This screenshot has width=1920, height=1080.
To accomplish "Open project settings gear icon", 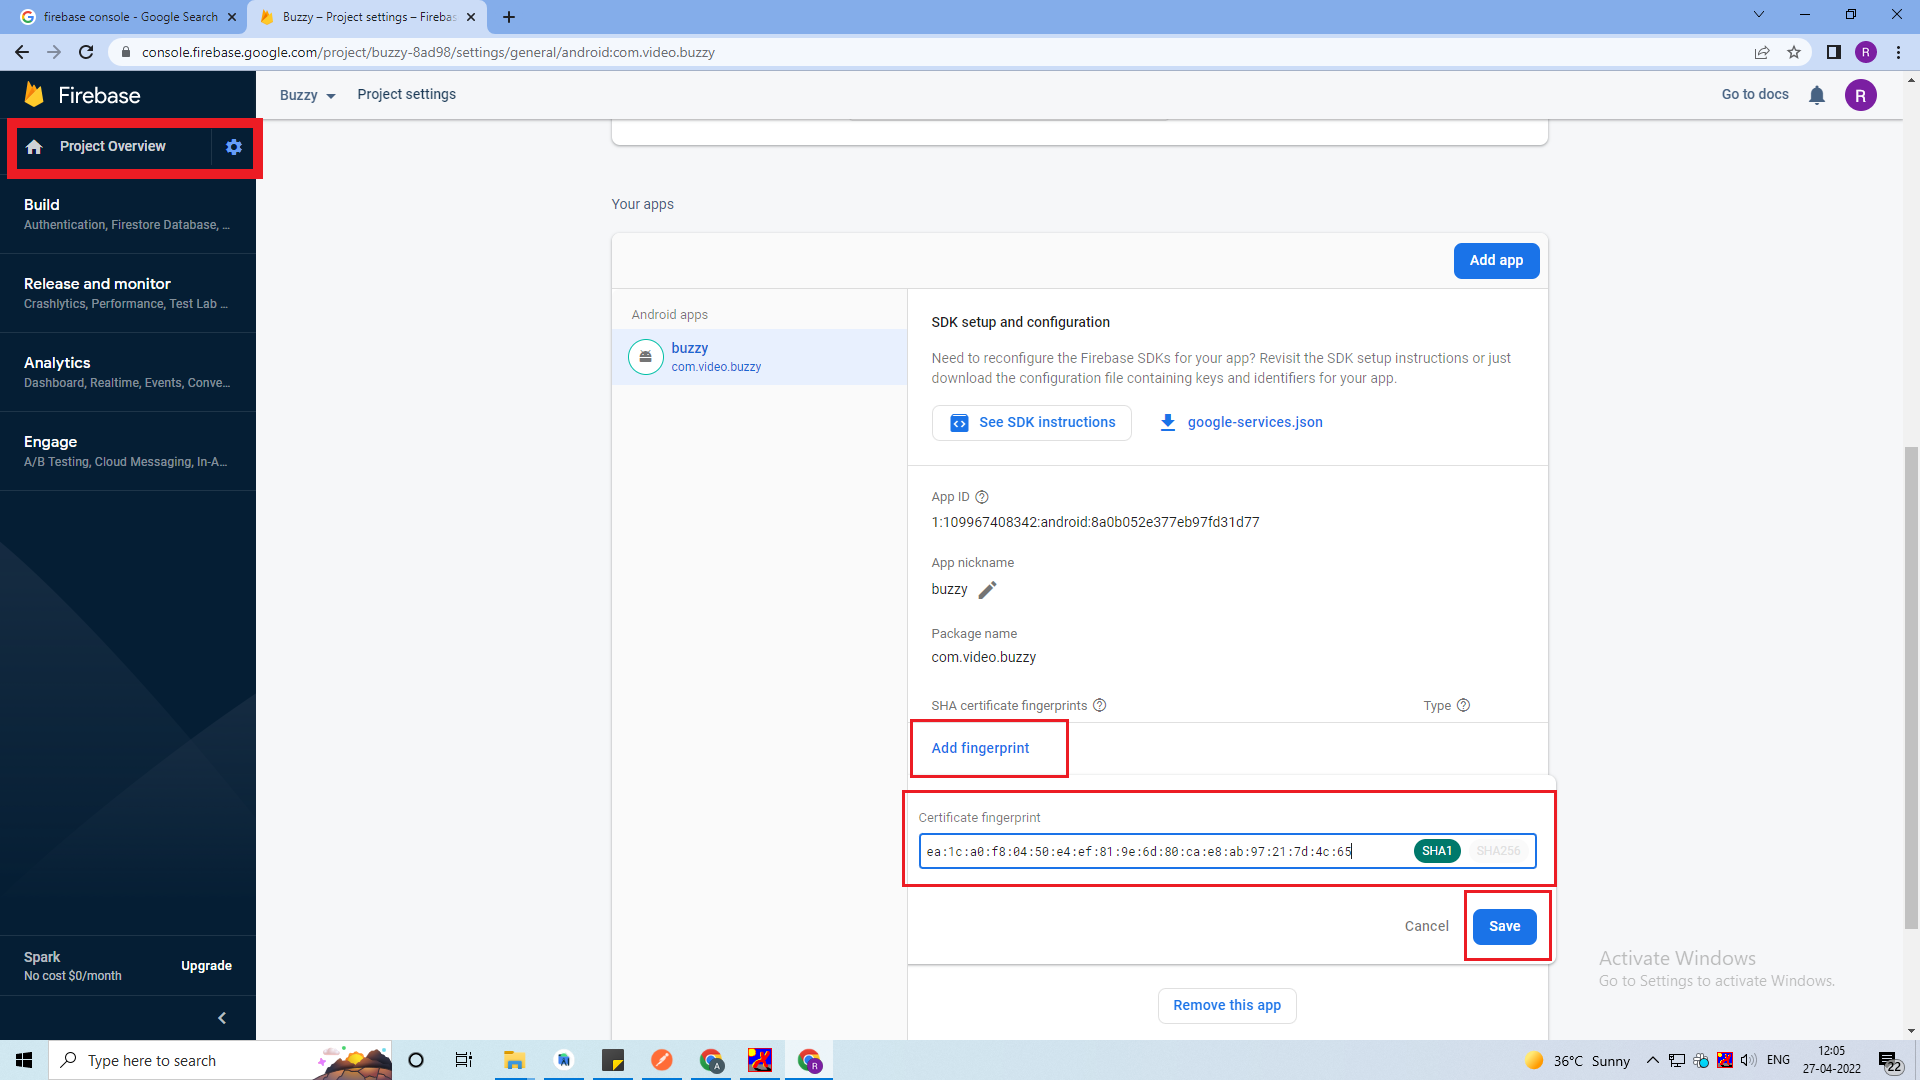I will 234,147.
